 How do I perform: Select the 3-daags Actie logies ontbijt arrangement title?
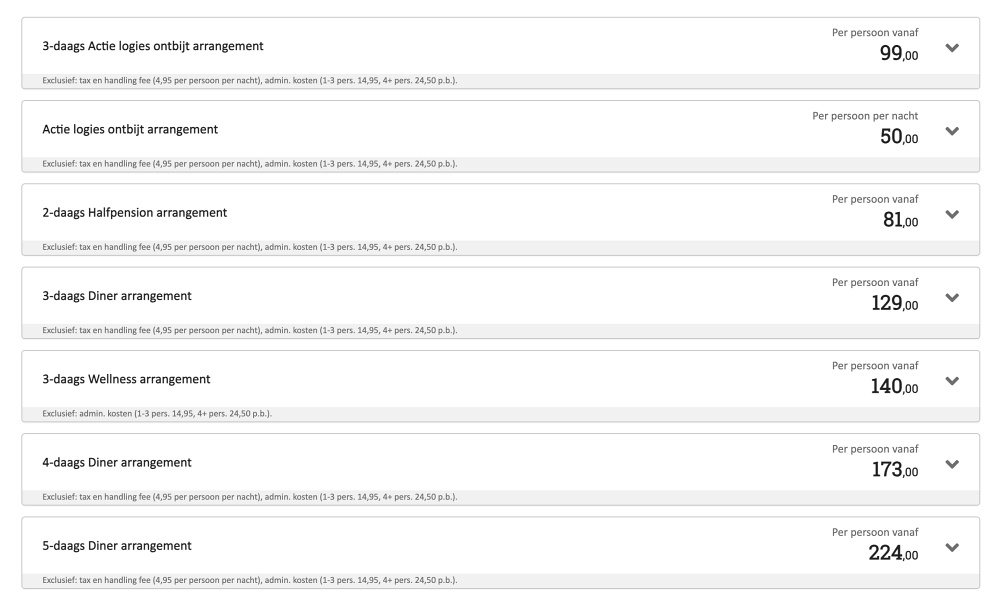152,46
